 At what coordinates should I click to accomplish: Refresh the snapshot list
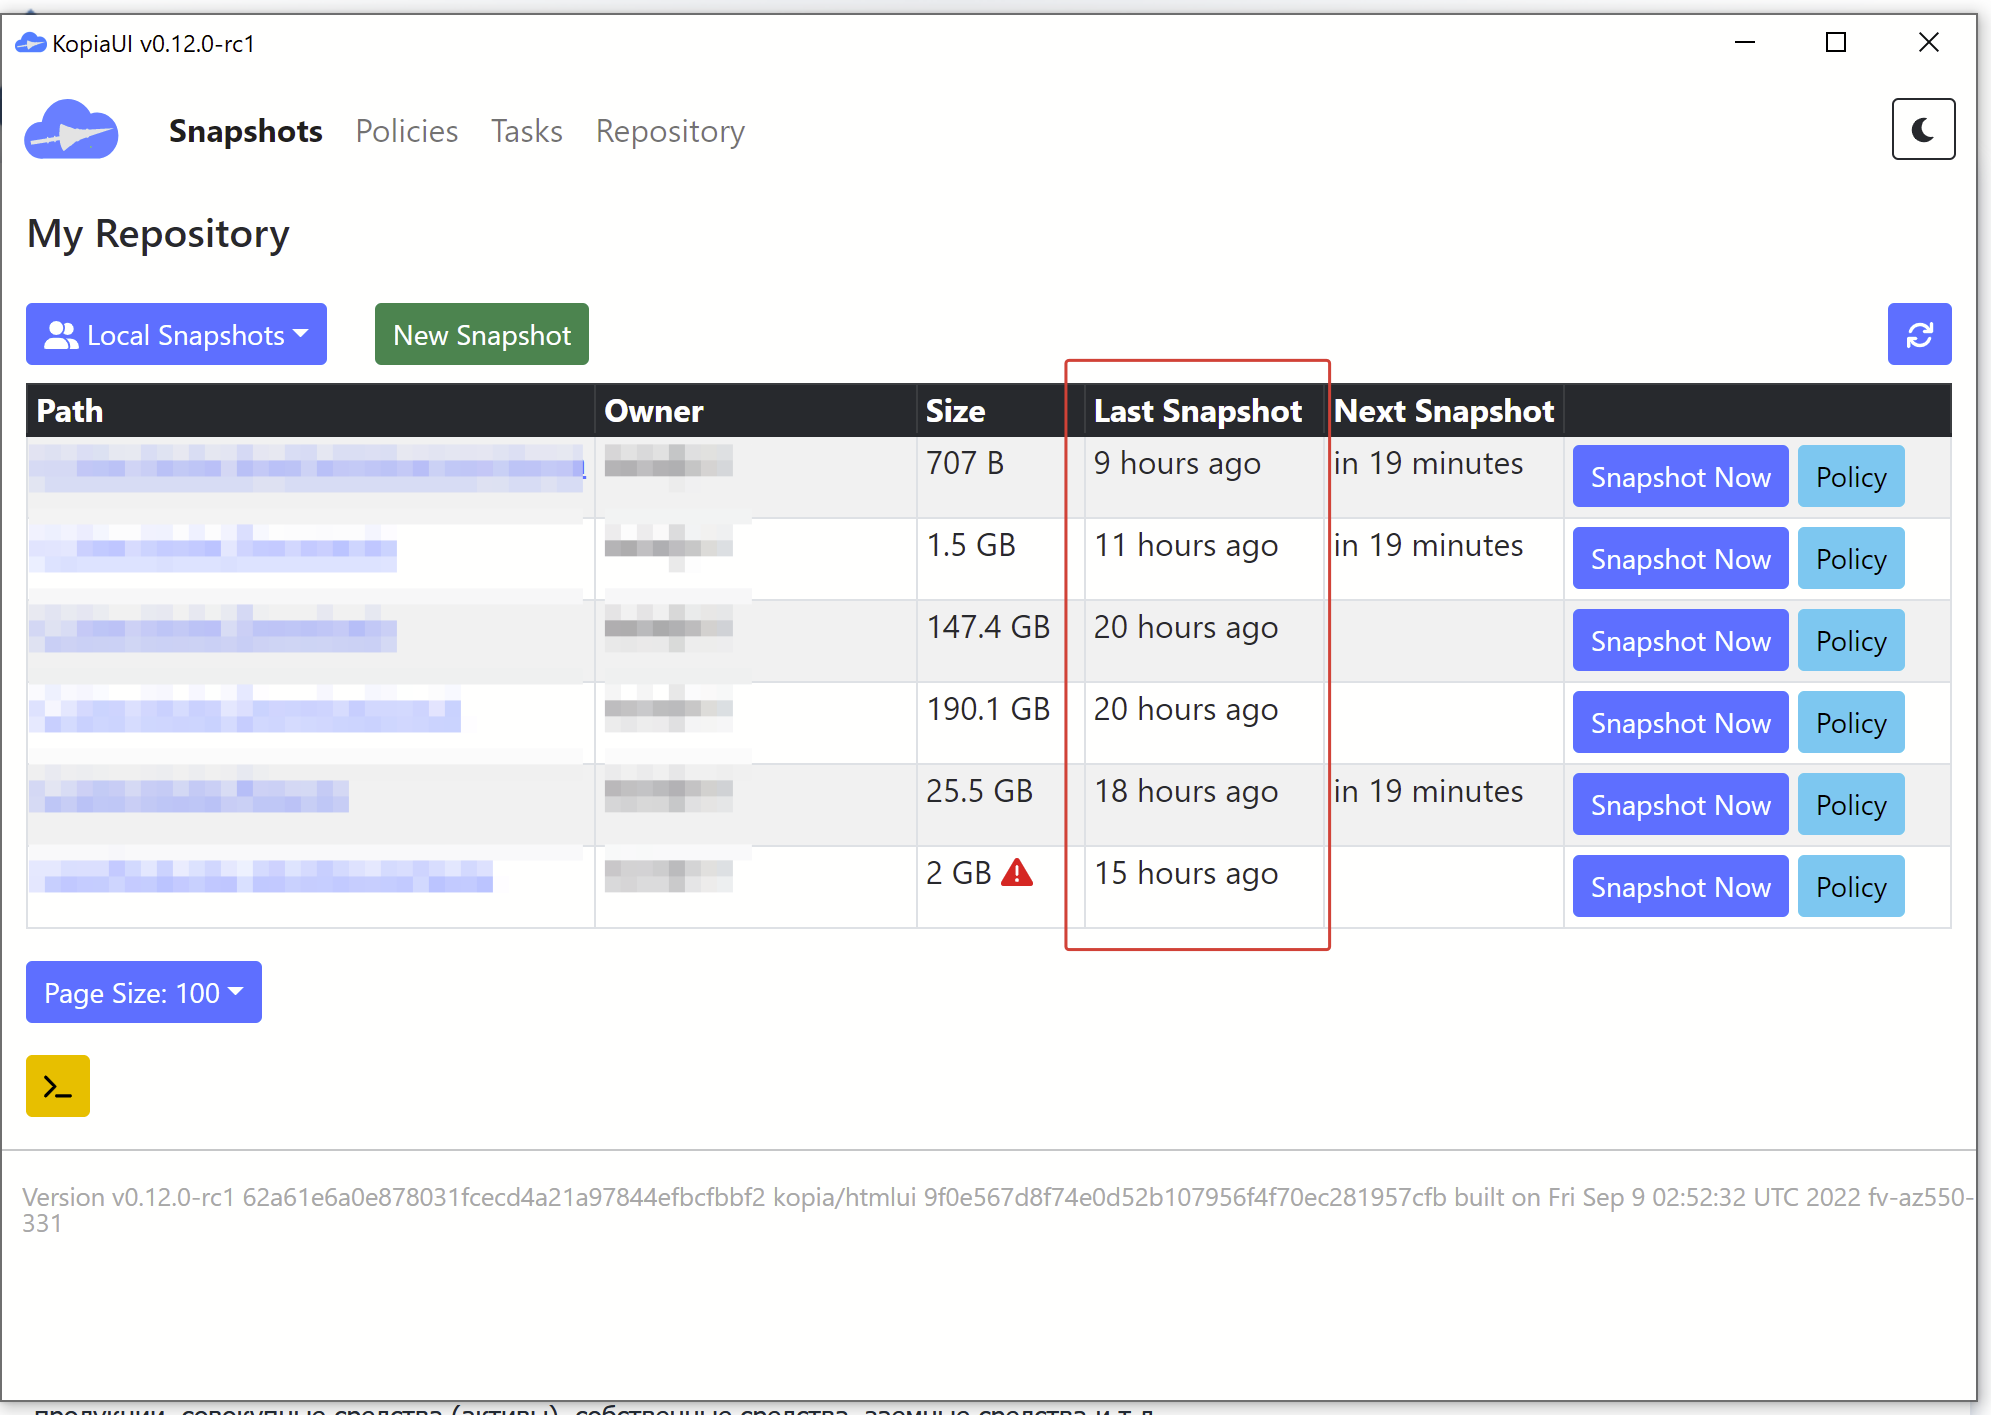coord(1919,333)
